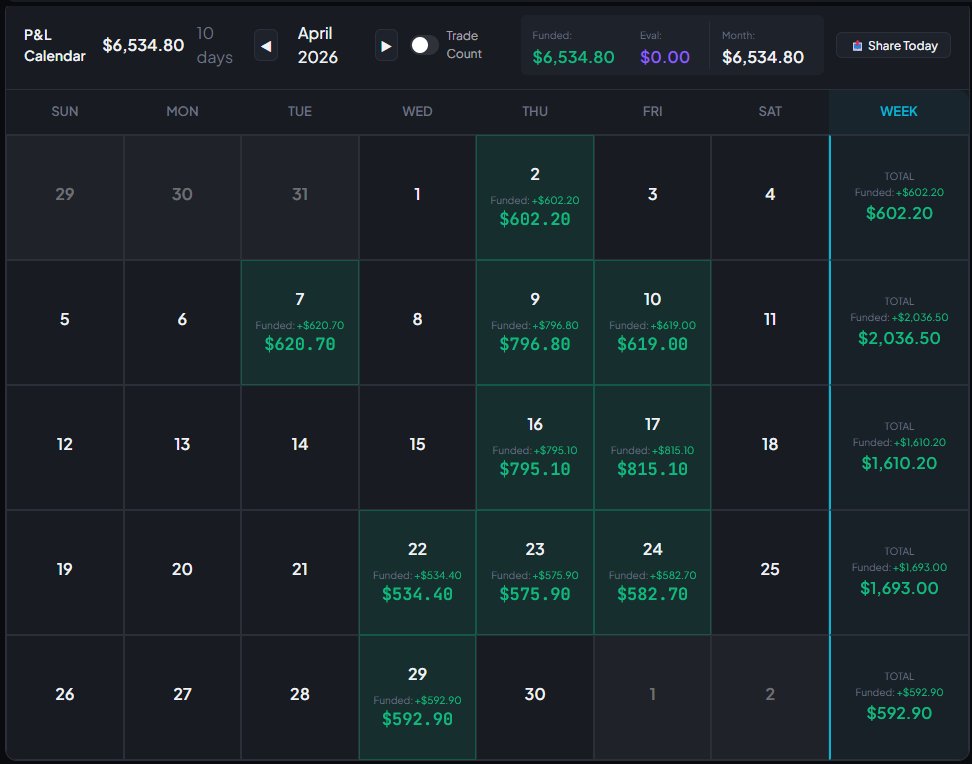Select April 10 cell showing $619.00
972x764 pixels.
click(652, 322)
